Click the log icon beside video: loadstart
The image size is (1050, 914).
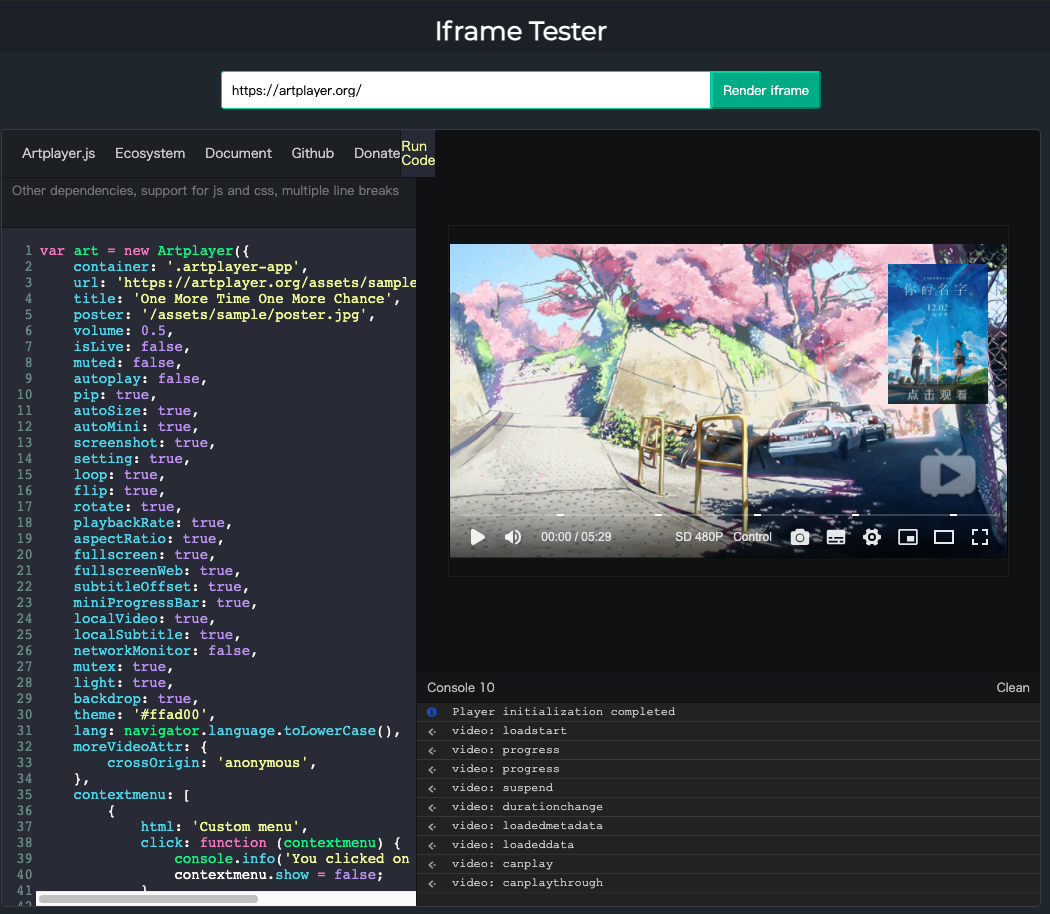click(x=431, y=730)
